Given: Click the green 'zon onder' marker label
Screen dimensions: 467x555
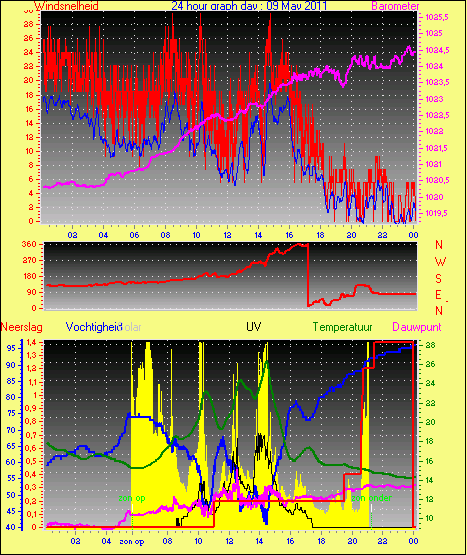Looking at the screenshot, I should pos(371,498).
